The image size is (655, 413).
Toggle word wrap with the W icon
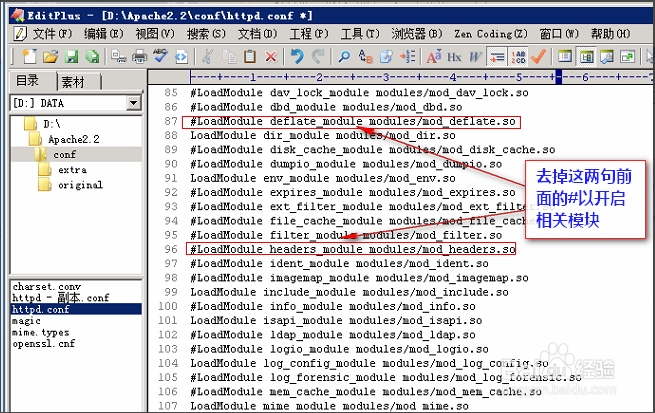pyautogui.click(x=475, y=56)
